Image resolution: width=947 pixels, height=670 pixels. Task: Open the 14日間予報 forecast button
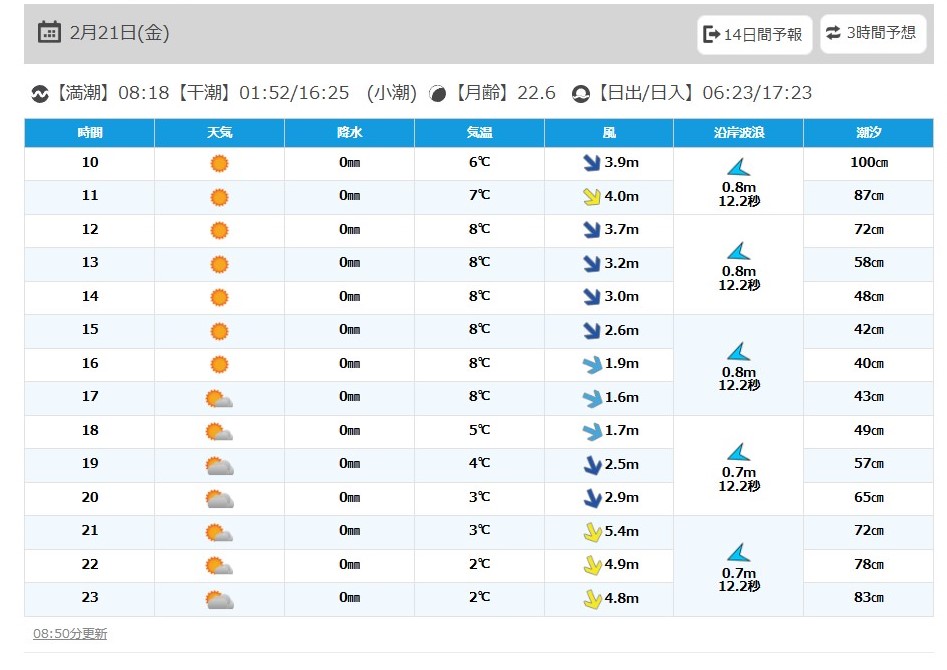pos(754,34)
